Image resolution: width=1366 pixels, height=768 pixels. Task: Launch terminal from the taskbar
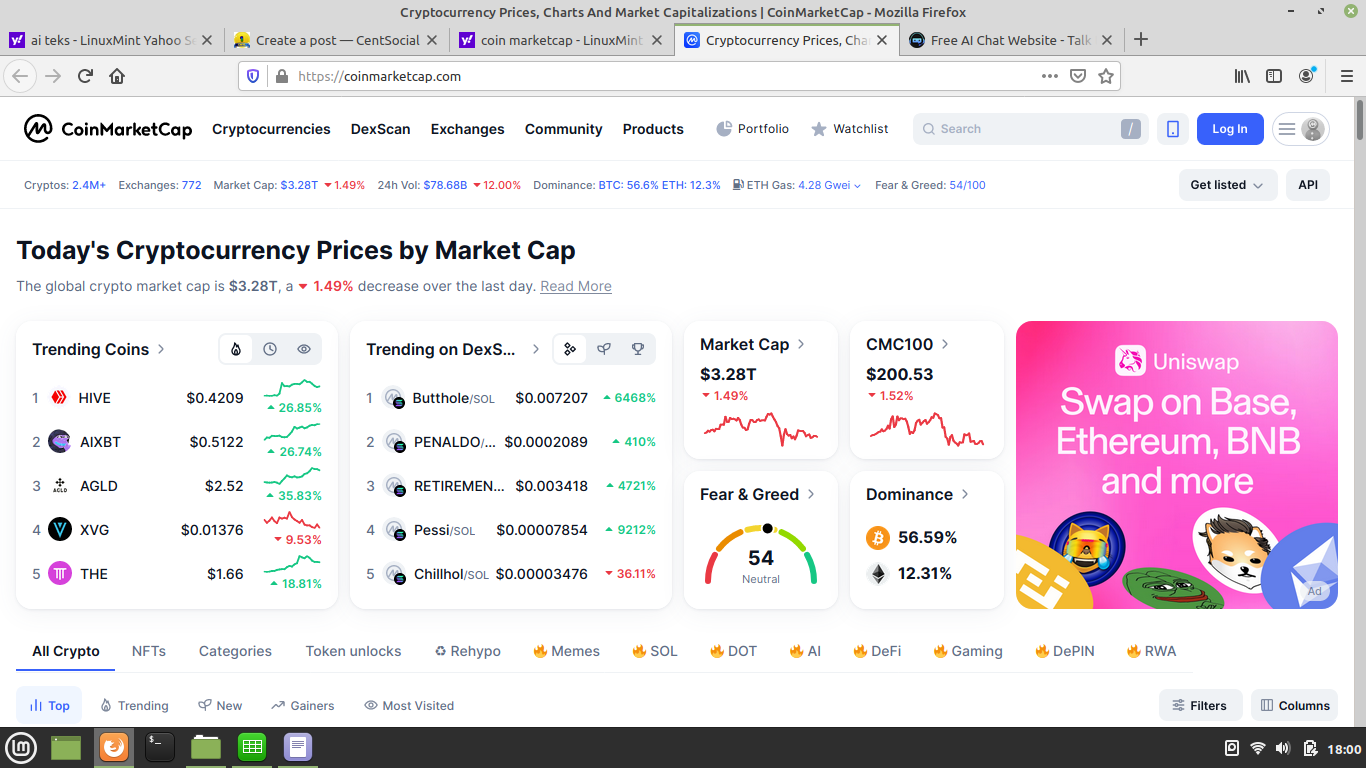[160, 747]
